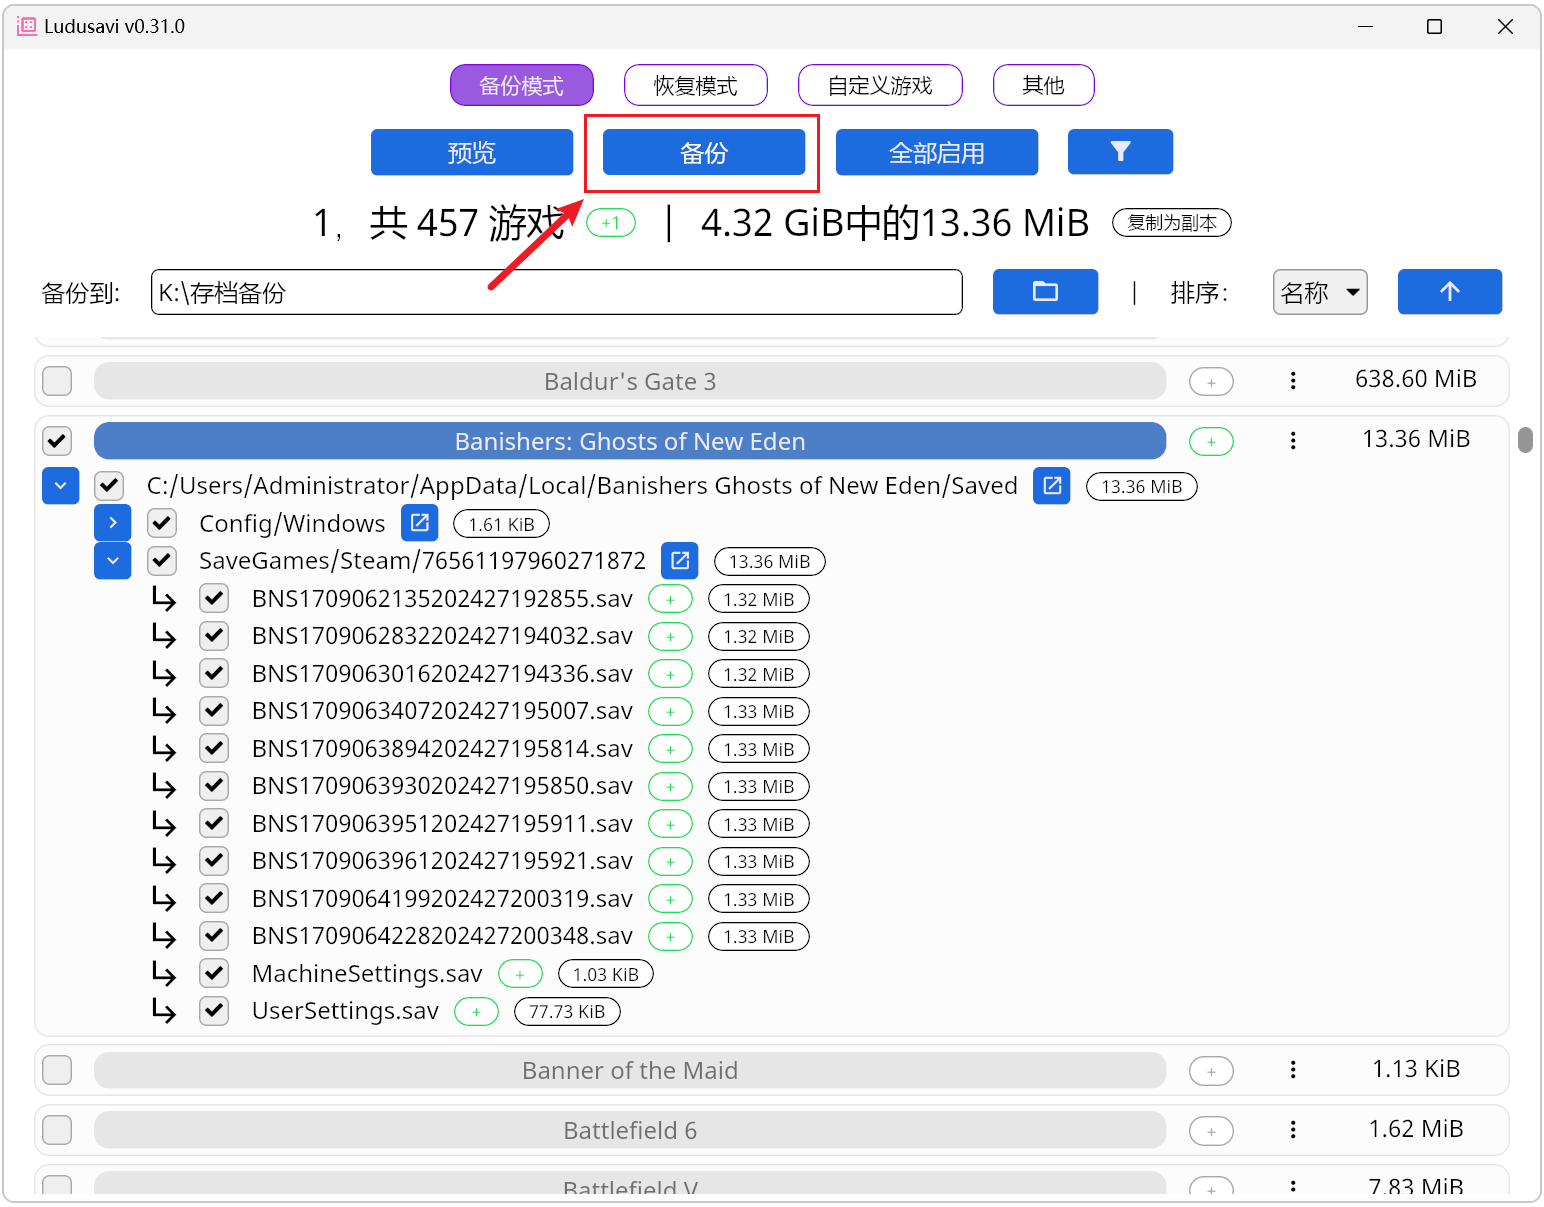Uncheck the Saved root path checkbox
The height and width of the screenshot is (1207, 1544).
109,486
